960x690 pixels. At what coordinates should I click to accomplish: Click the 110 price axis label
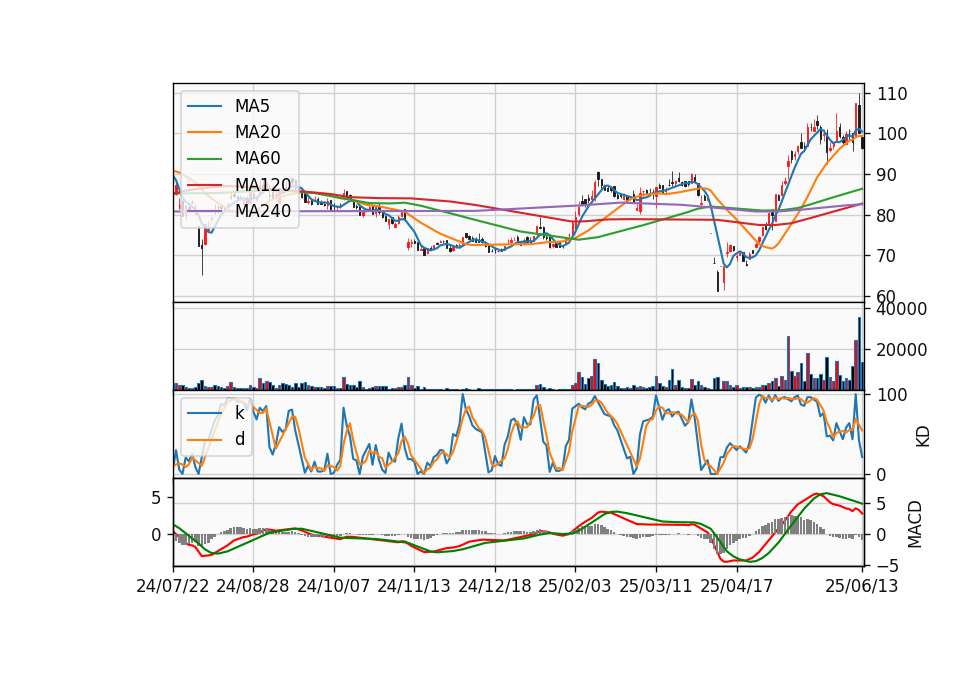click(x=892, y=94)
